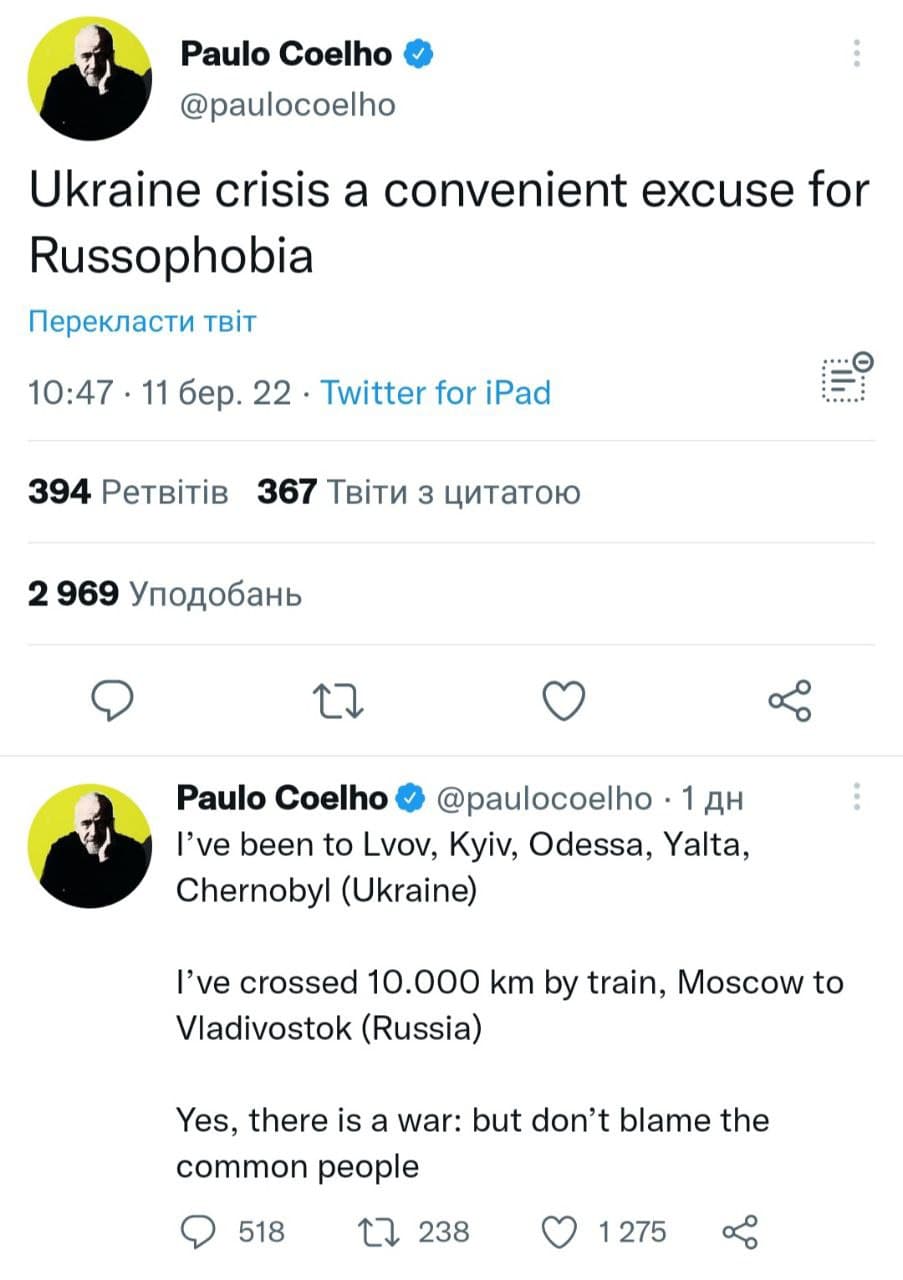Open the 'Twitter for iPad' source link
This screenshot has height=1280, width=903.
coord(435,392)
